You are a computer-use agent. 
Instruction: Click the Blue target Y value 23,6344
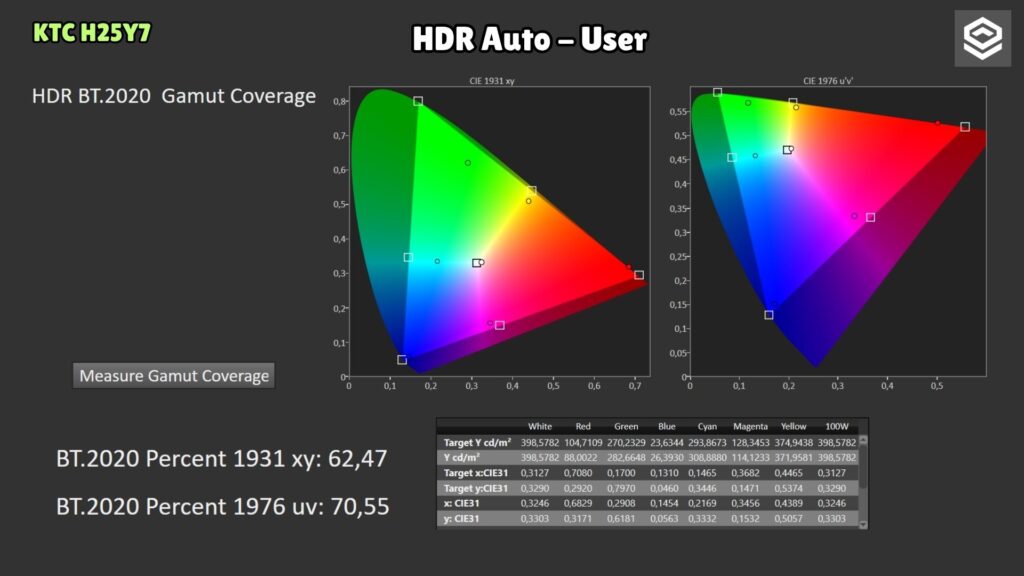(x=667, y=442)
